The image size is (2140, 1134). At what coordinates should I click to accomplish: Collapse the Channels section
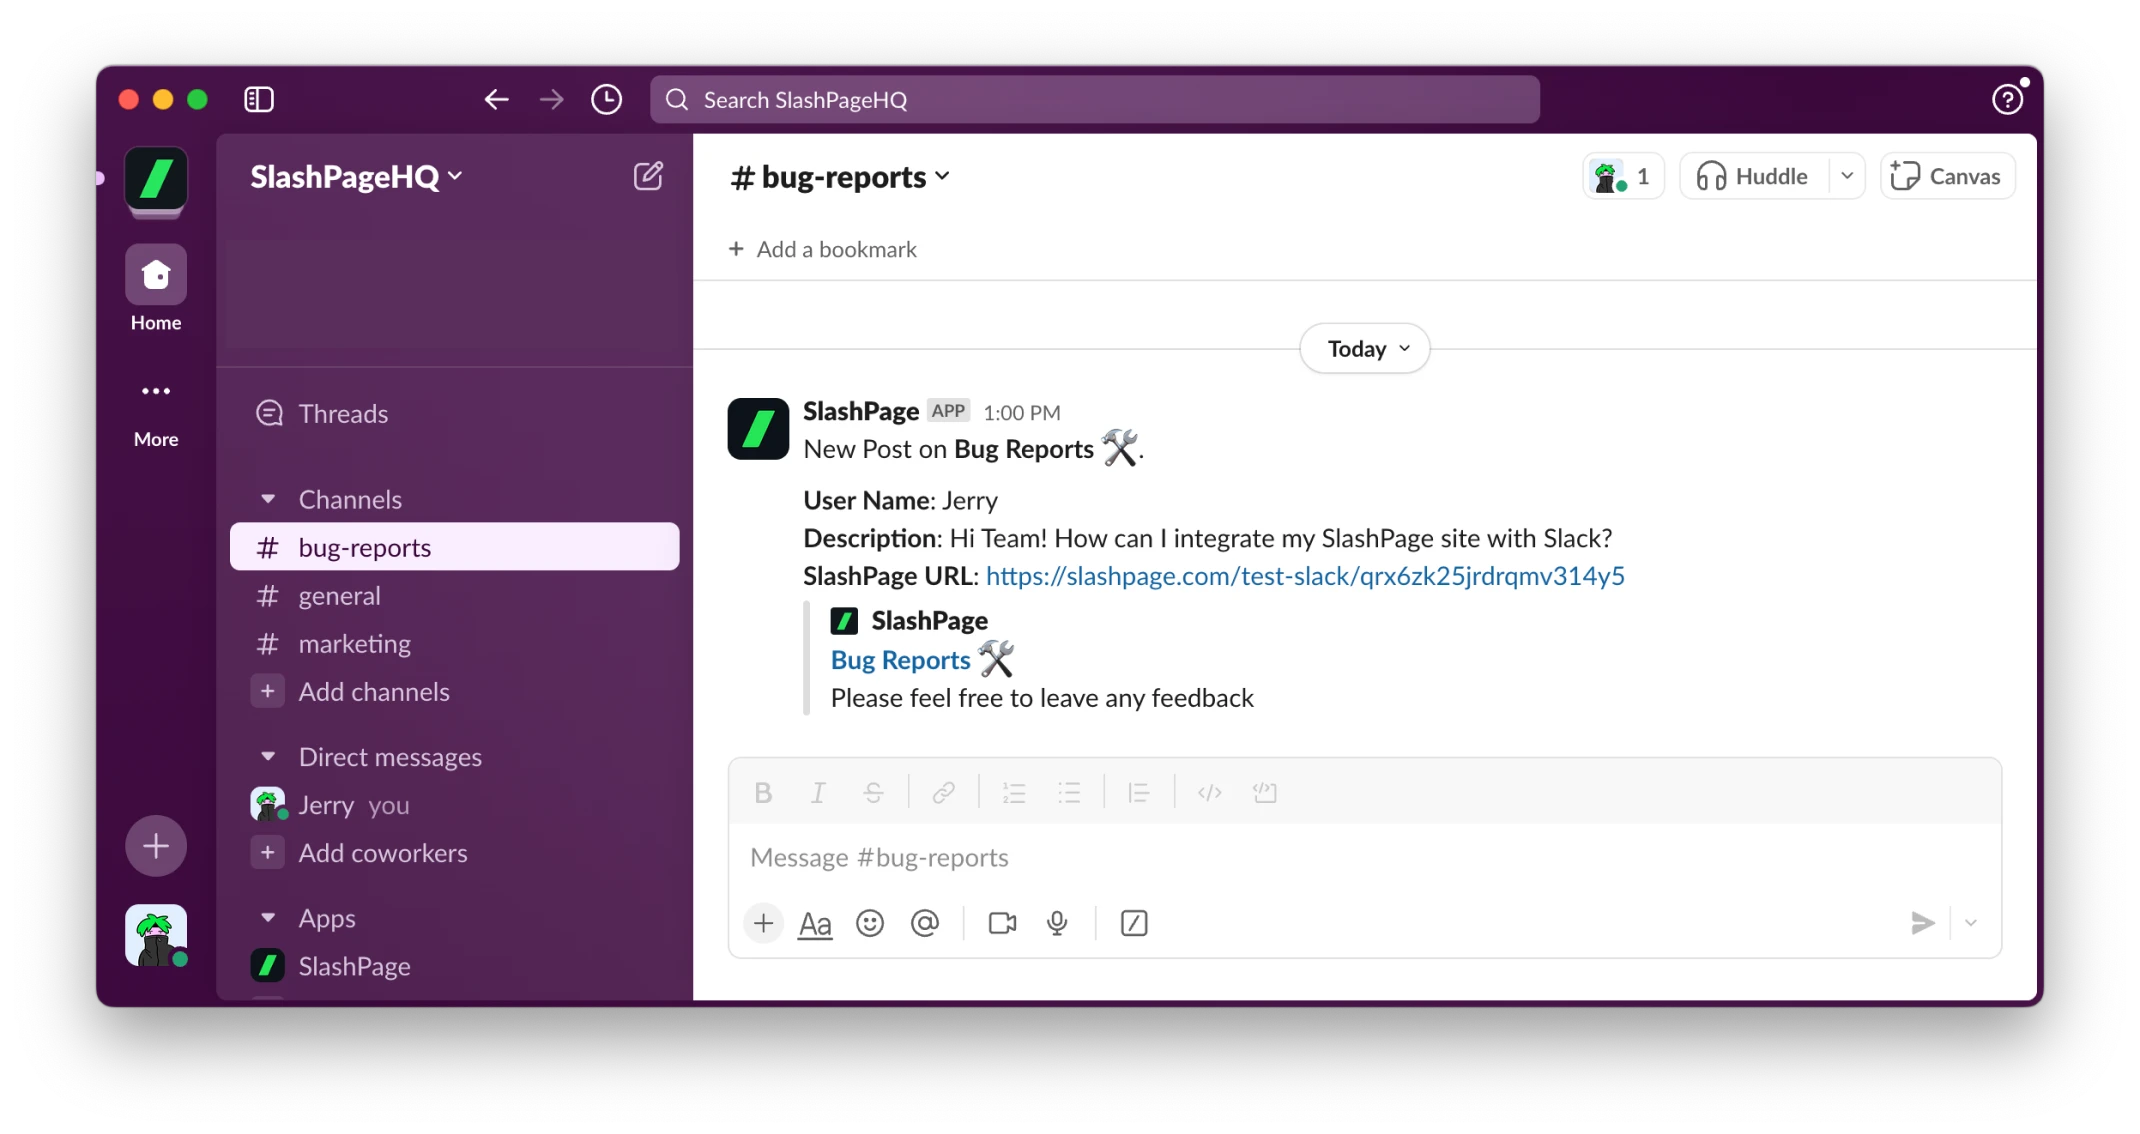point(267,499)
